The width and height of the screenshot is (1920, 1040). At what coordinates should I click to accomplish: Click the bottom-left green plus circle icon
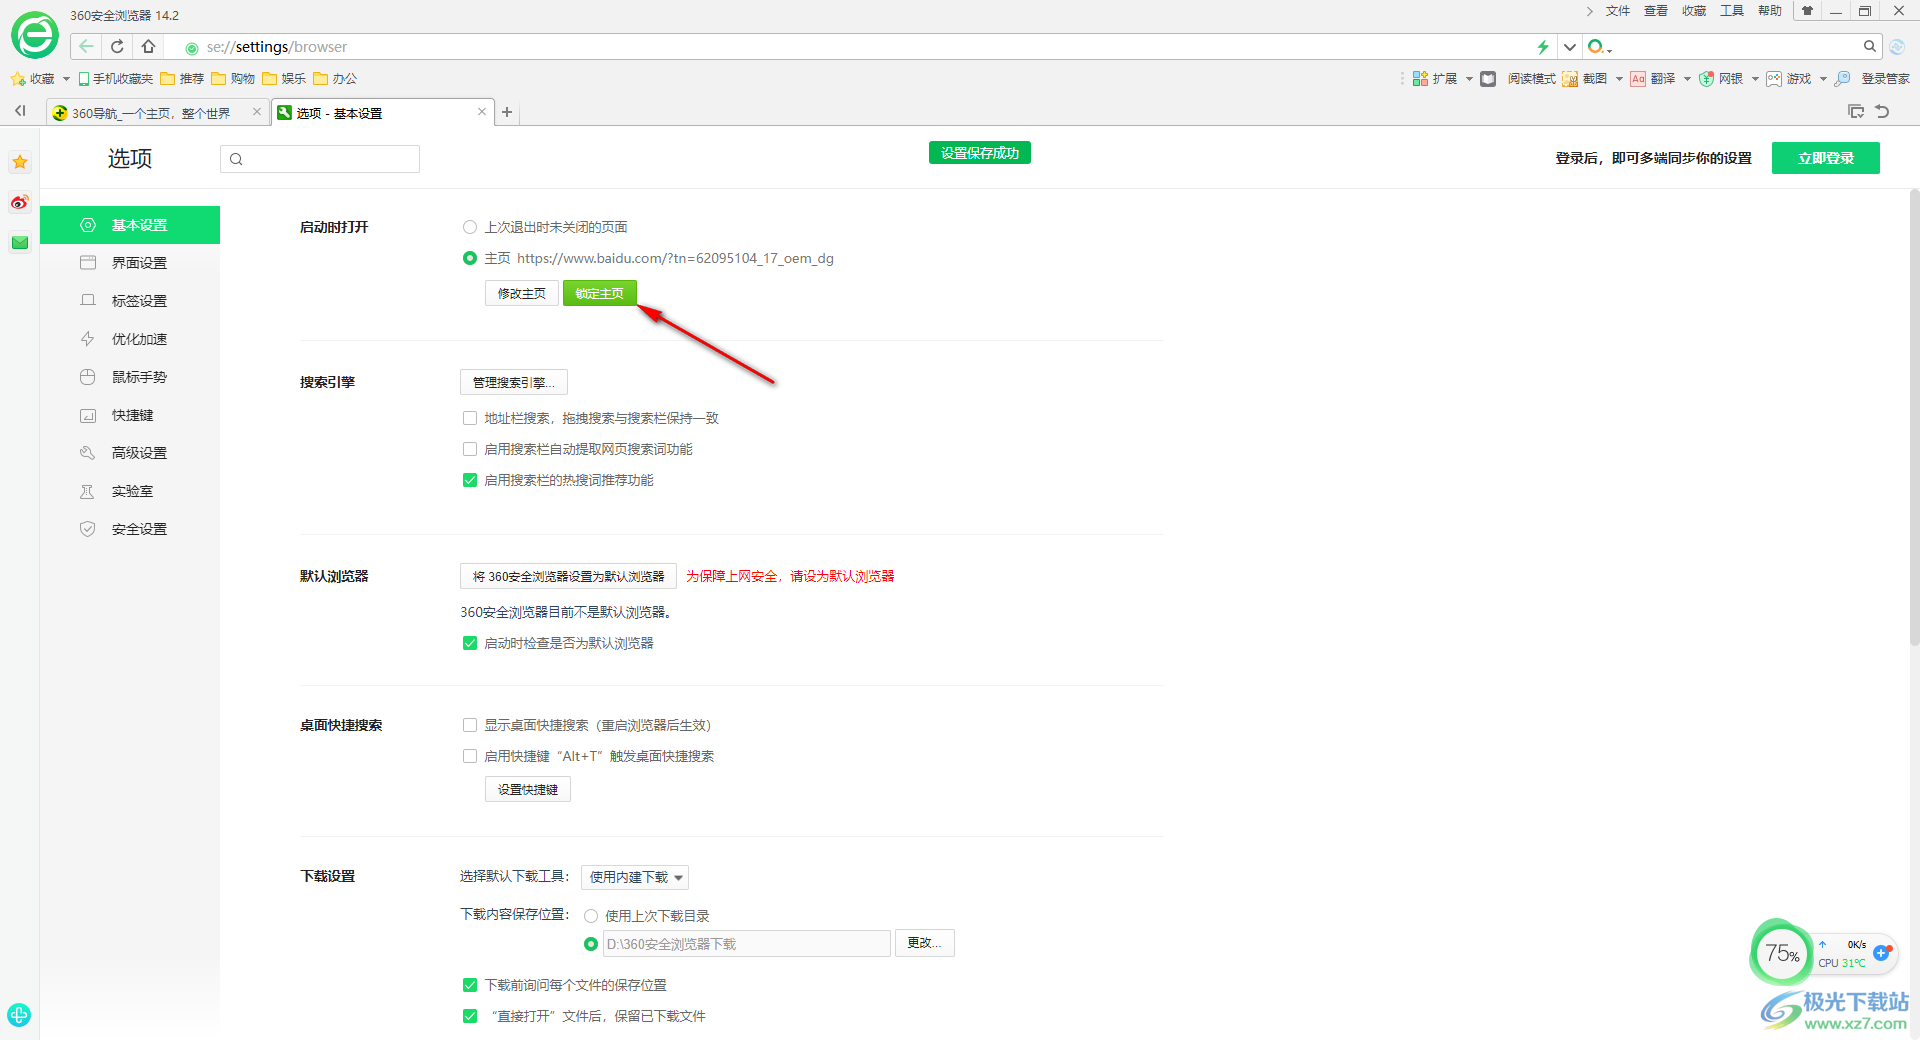click(19, 1015)
